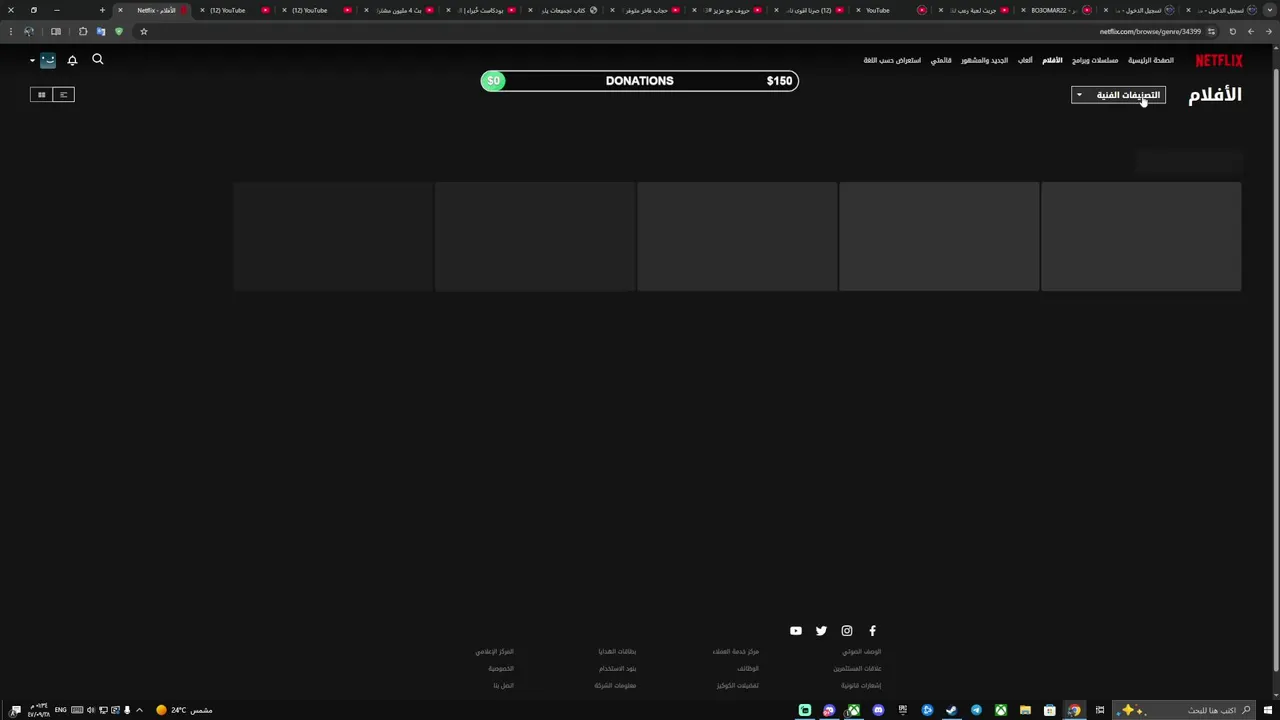This screenshot has width=1280, height=720.
Task: Open the التصنيفات الفنية genre dropdown
Action: (x=1118, y=95)
